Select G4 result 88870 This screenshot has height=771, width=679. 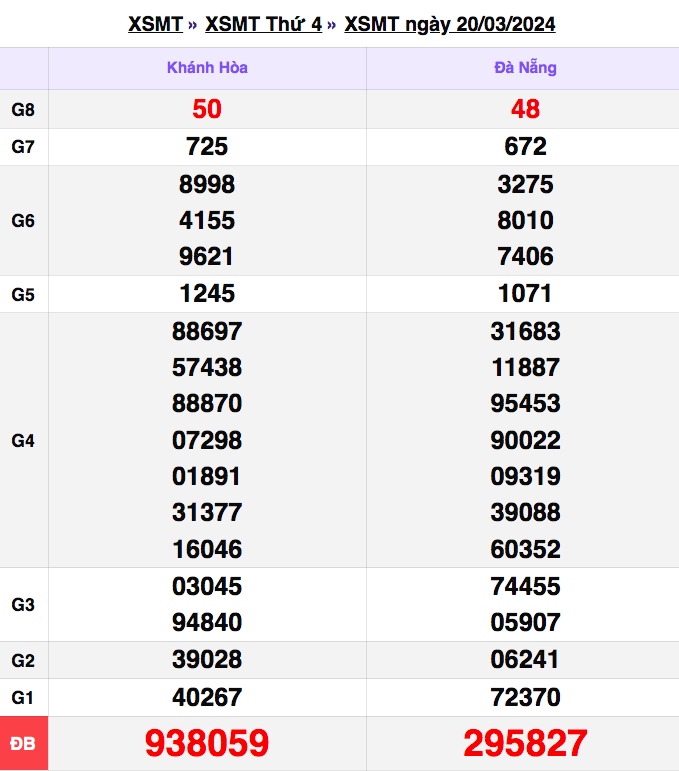click(x=207, y=403)
